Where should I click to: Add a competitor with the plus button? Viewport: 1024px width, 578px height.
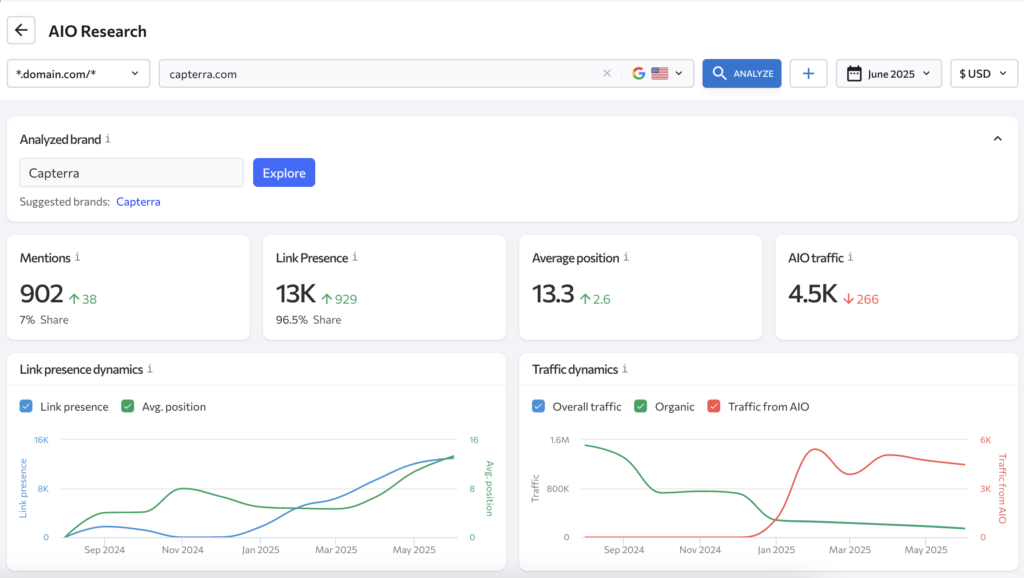point(808,73)
